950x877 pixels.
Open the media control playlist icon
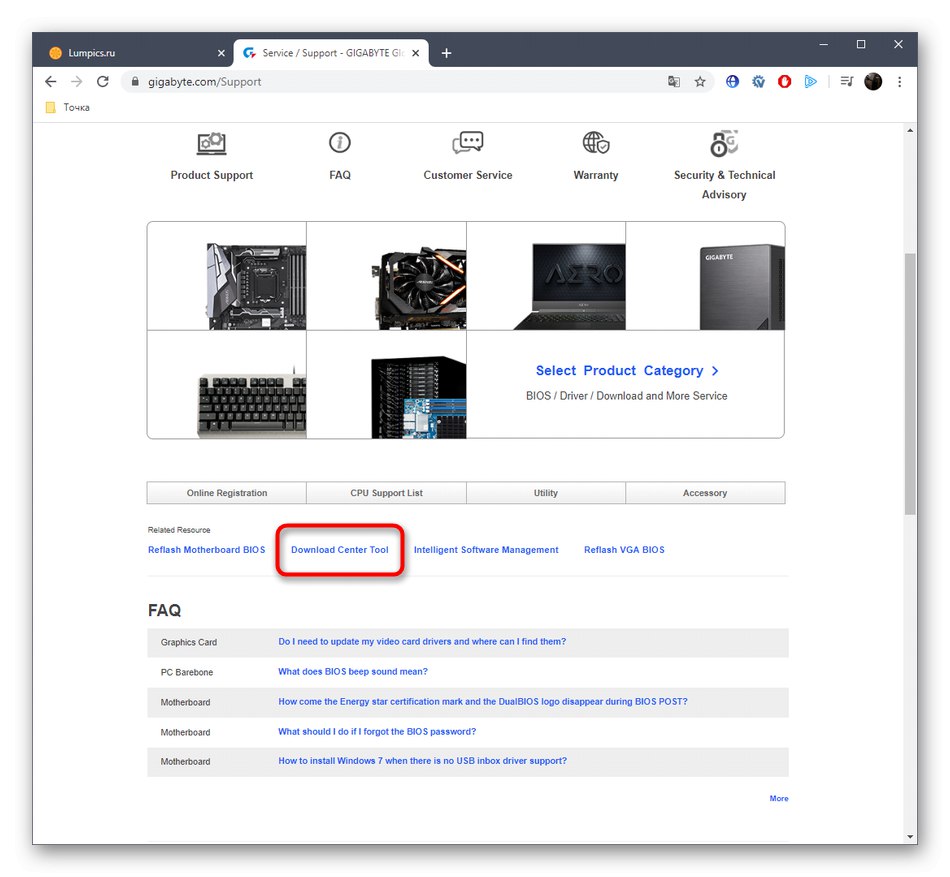(x=846, y=81)
